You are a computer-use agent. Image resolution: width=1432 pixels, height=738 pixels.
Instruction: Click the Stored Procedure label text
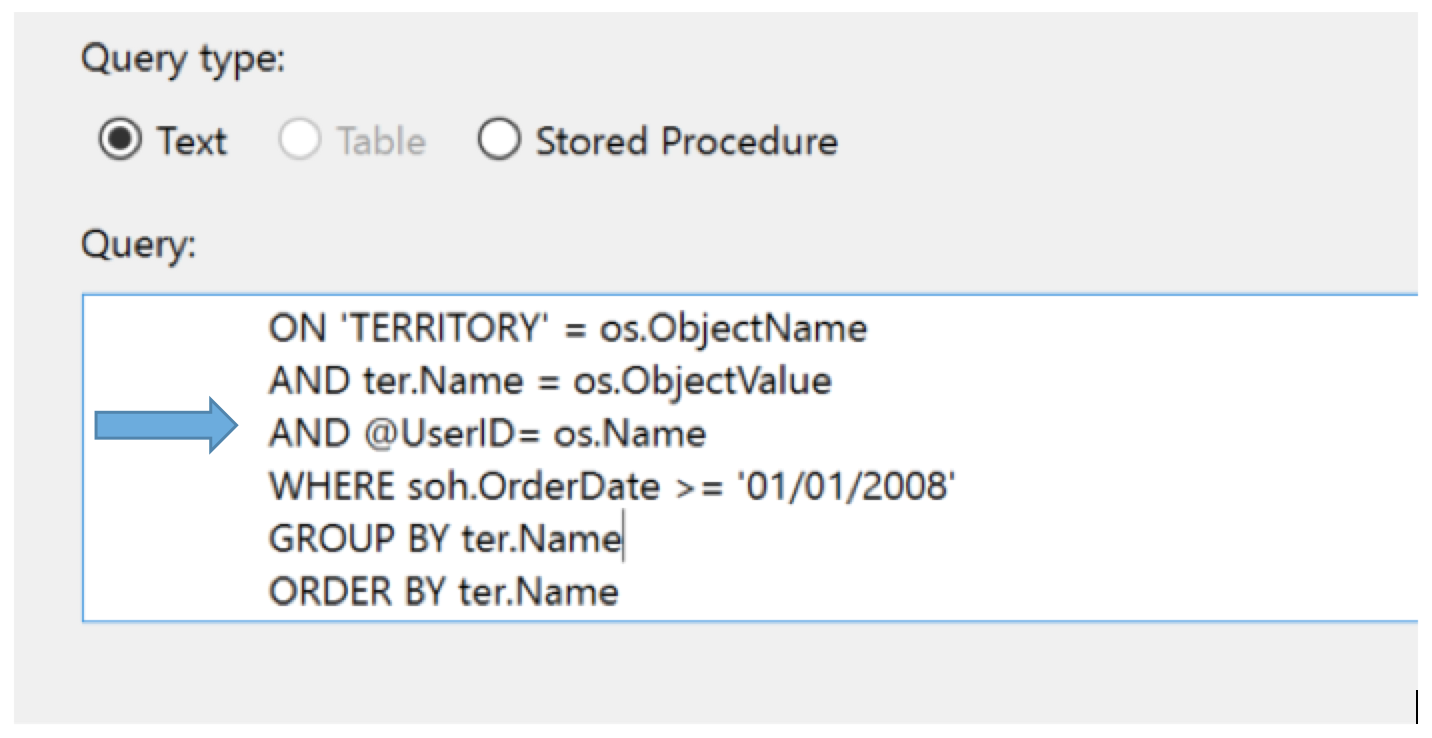[686, 141]
